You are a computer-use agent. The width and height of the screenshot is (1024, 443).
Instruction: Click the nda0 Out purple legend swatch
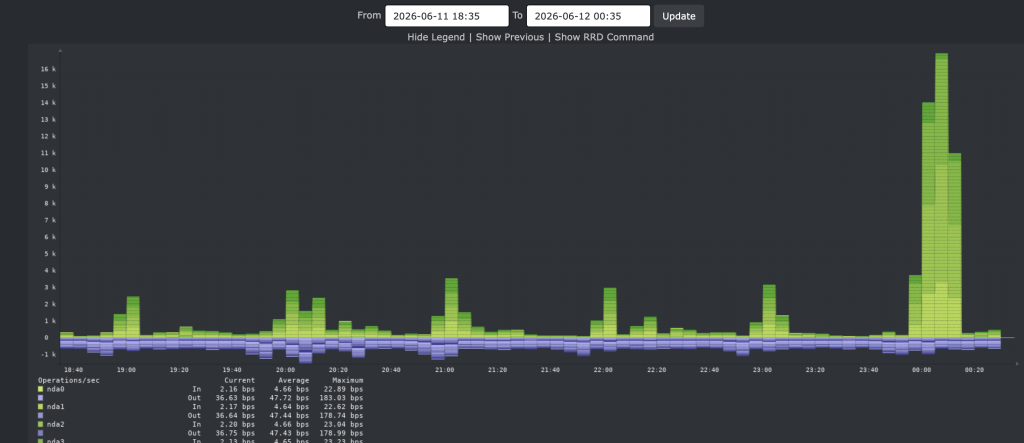point(40,397)
